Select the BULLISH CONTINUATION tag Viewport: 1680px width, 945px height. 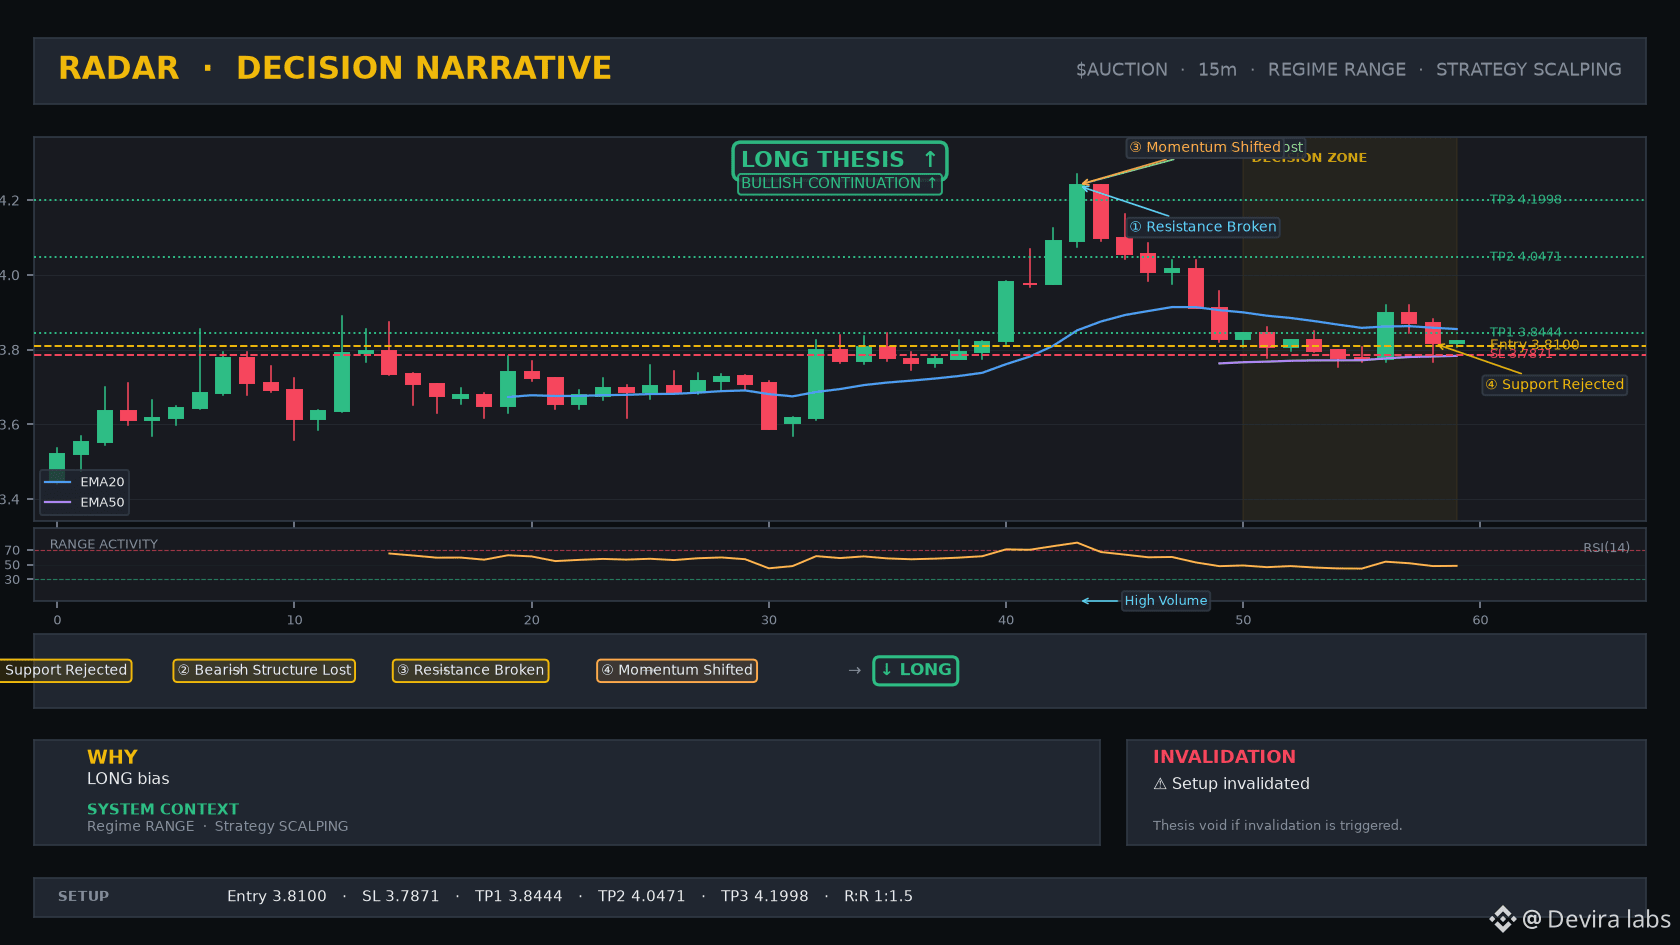coord(839,184)
